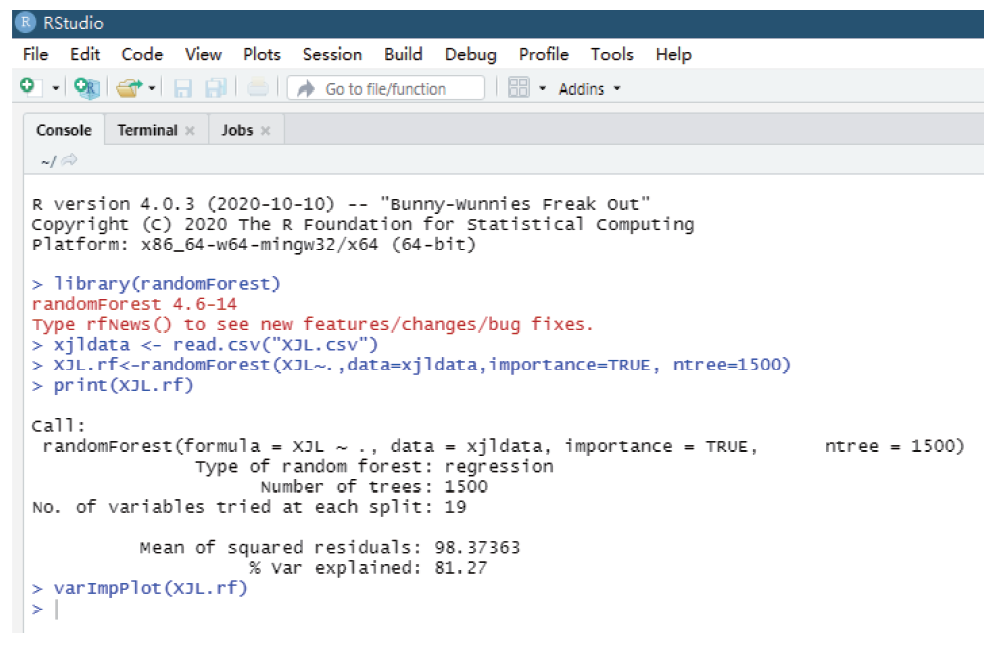
Task: Switch to the Terminal tab
Action: click(x=147, y=130)
